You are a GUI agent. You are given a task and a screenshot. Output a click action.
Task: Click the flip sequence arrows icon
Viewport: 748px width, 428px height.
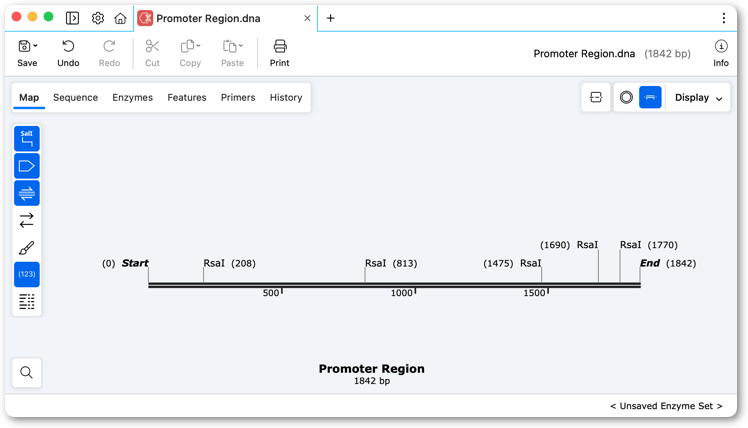coord(27,220)
